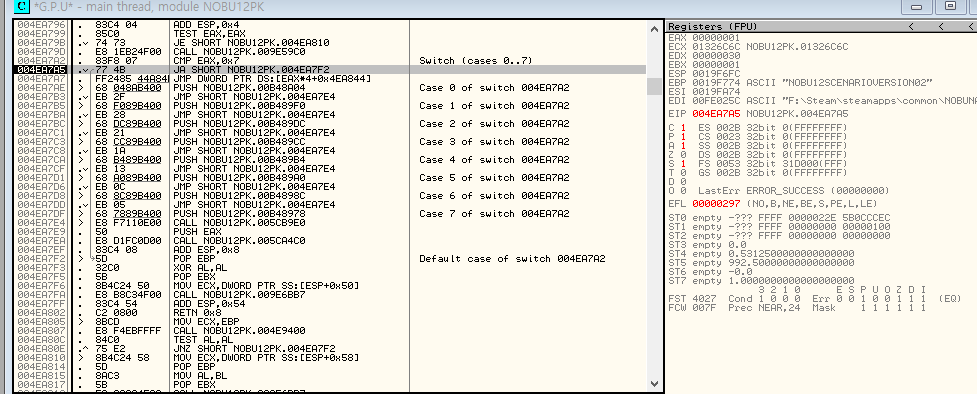Click 'Case 7 of switch 004EA7A2' comment
The height and width of the screenshot is (394, 977).
coord(494,214)
